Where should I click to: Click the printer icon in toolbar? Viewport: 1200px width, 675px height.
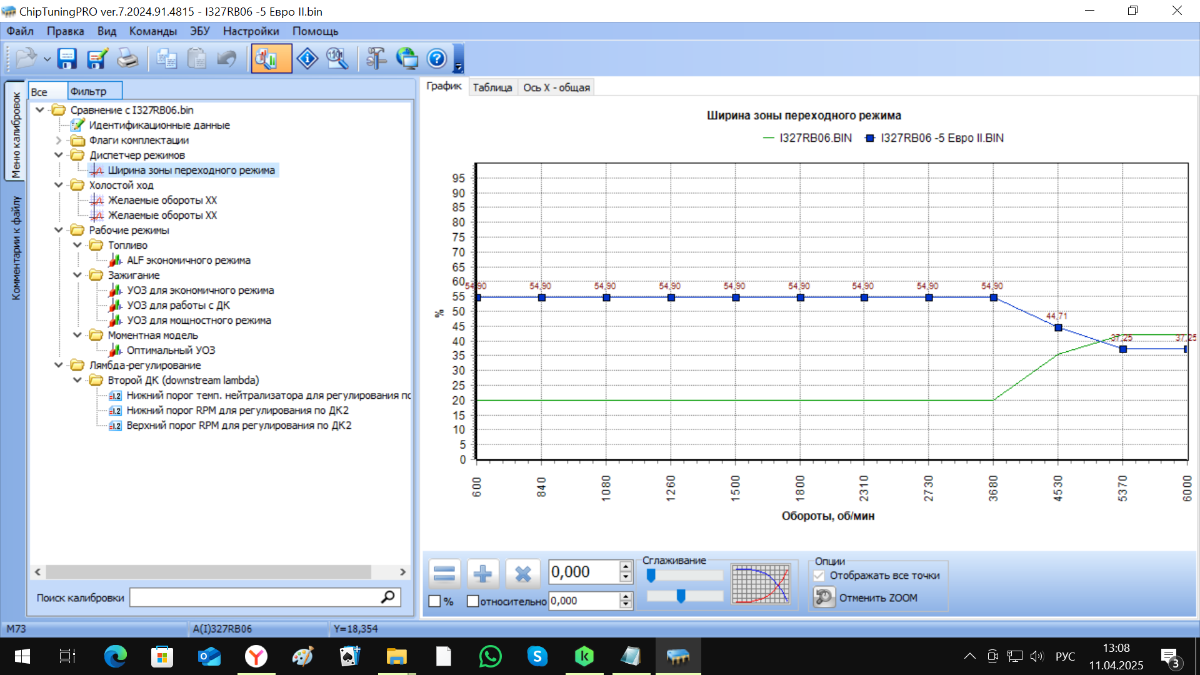[127, 59]
